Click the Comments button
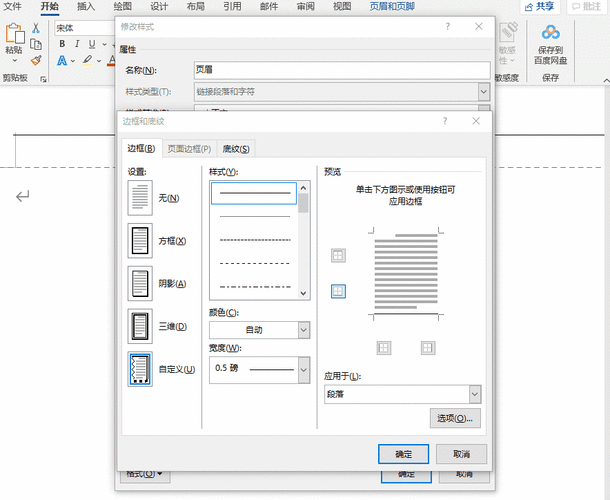The image size is (610, 500). [x=587, y=7]
